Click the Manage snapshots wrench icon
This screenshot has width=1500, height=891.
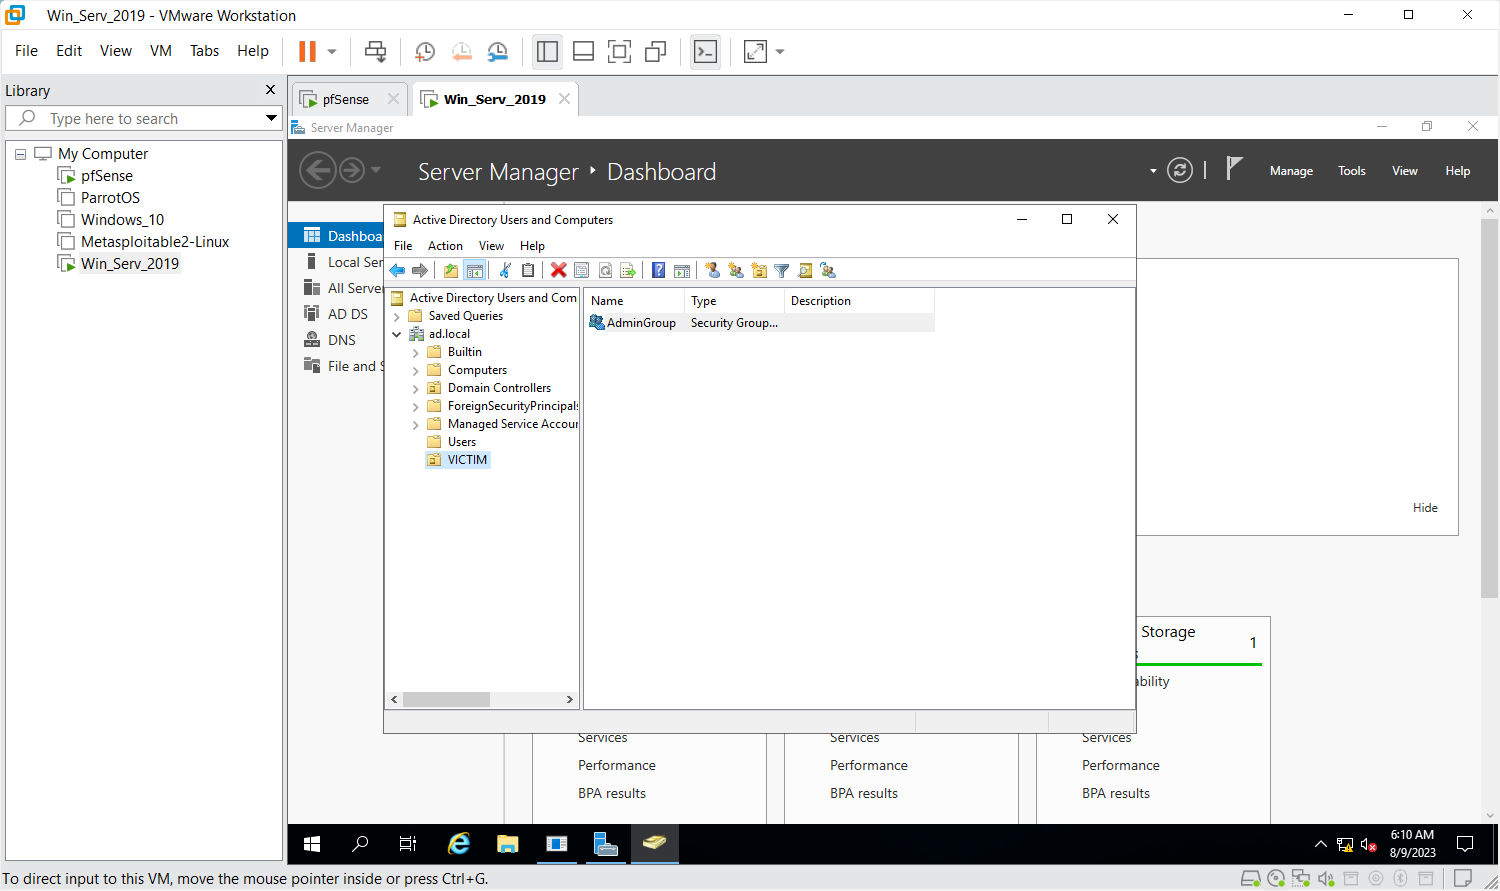[x=497, y=52]
